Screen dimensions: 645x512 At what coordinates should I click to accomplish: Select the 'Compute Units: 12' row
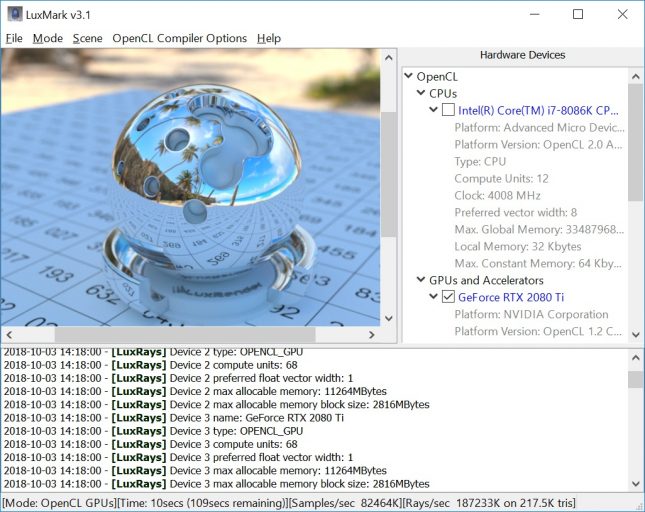[501, 178]
